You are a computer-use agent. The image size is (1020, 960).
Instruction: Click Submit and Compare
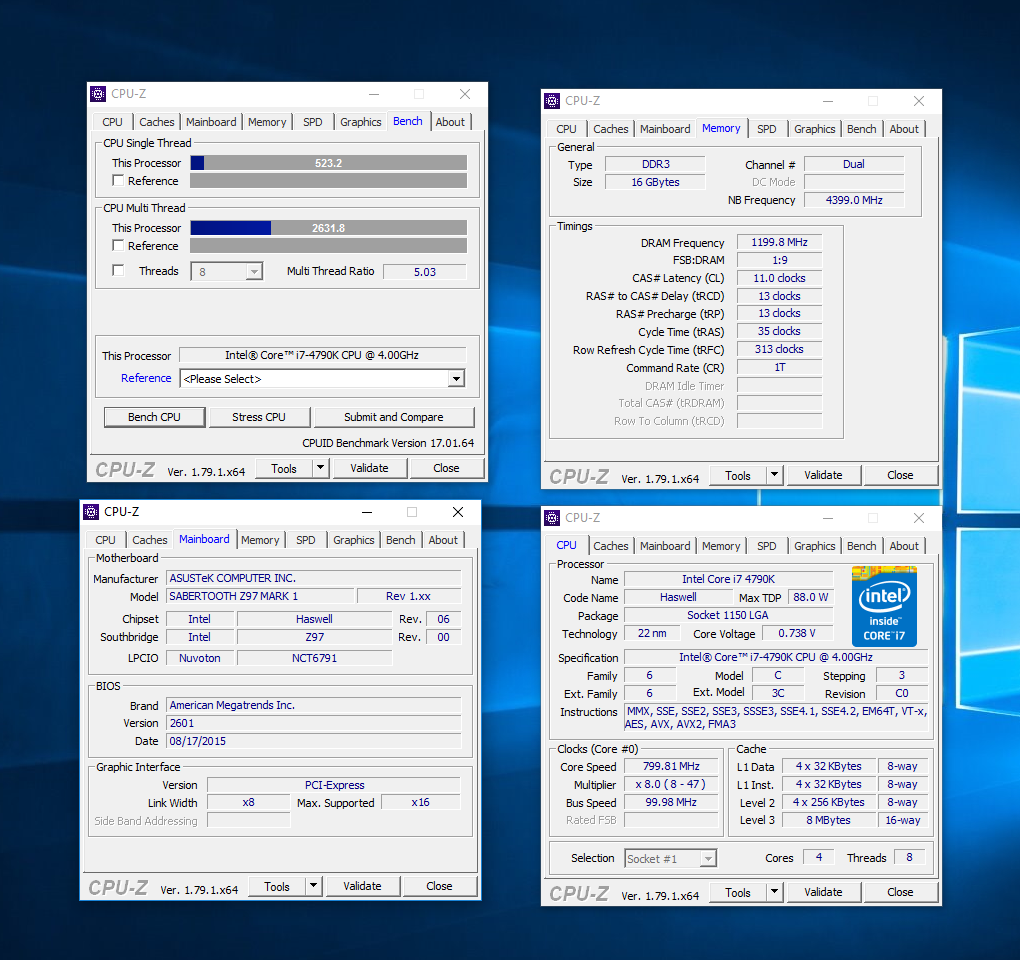[394, 417]
